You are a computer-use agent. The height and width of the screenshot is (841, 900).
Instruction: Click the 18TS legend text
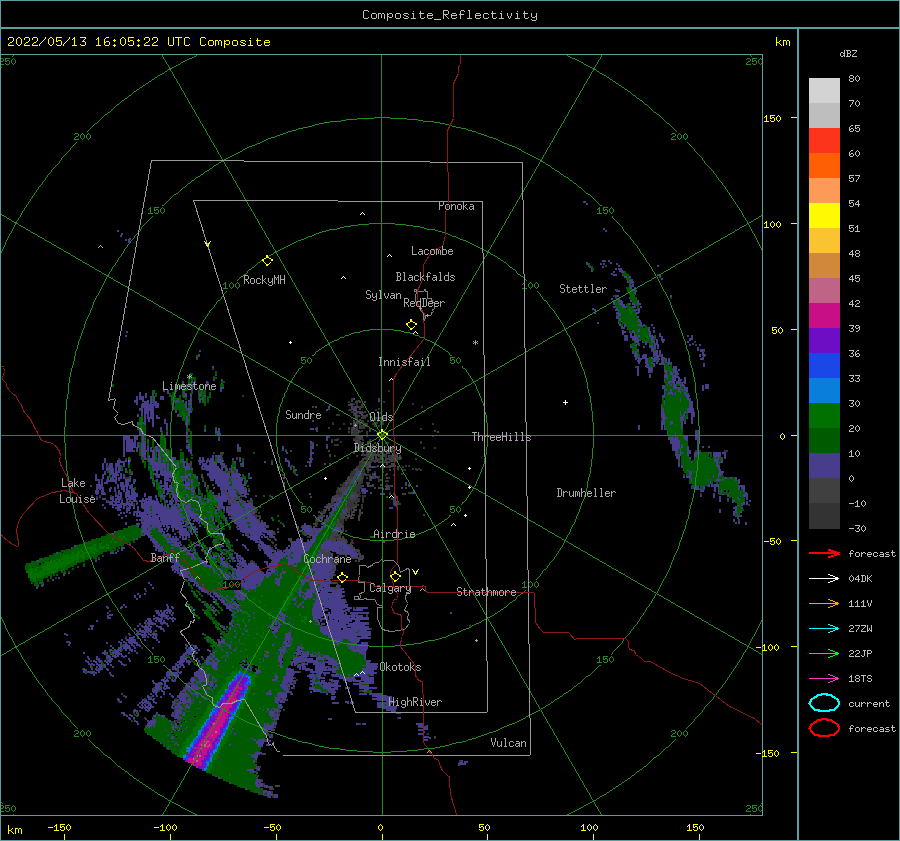(x=860, y=679)
